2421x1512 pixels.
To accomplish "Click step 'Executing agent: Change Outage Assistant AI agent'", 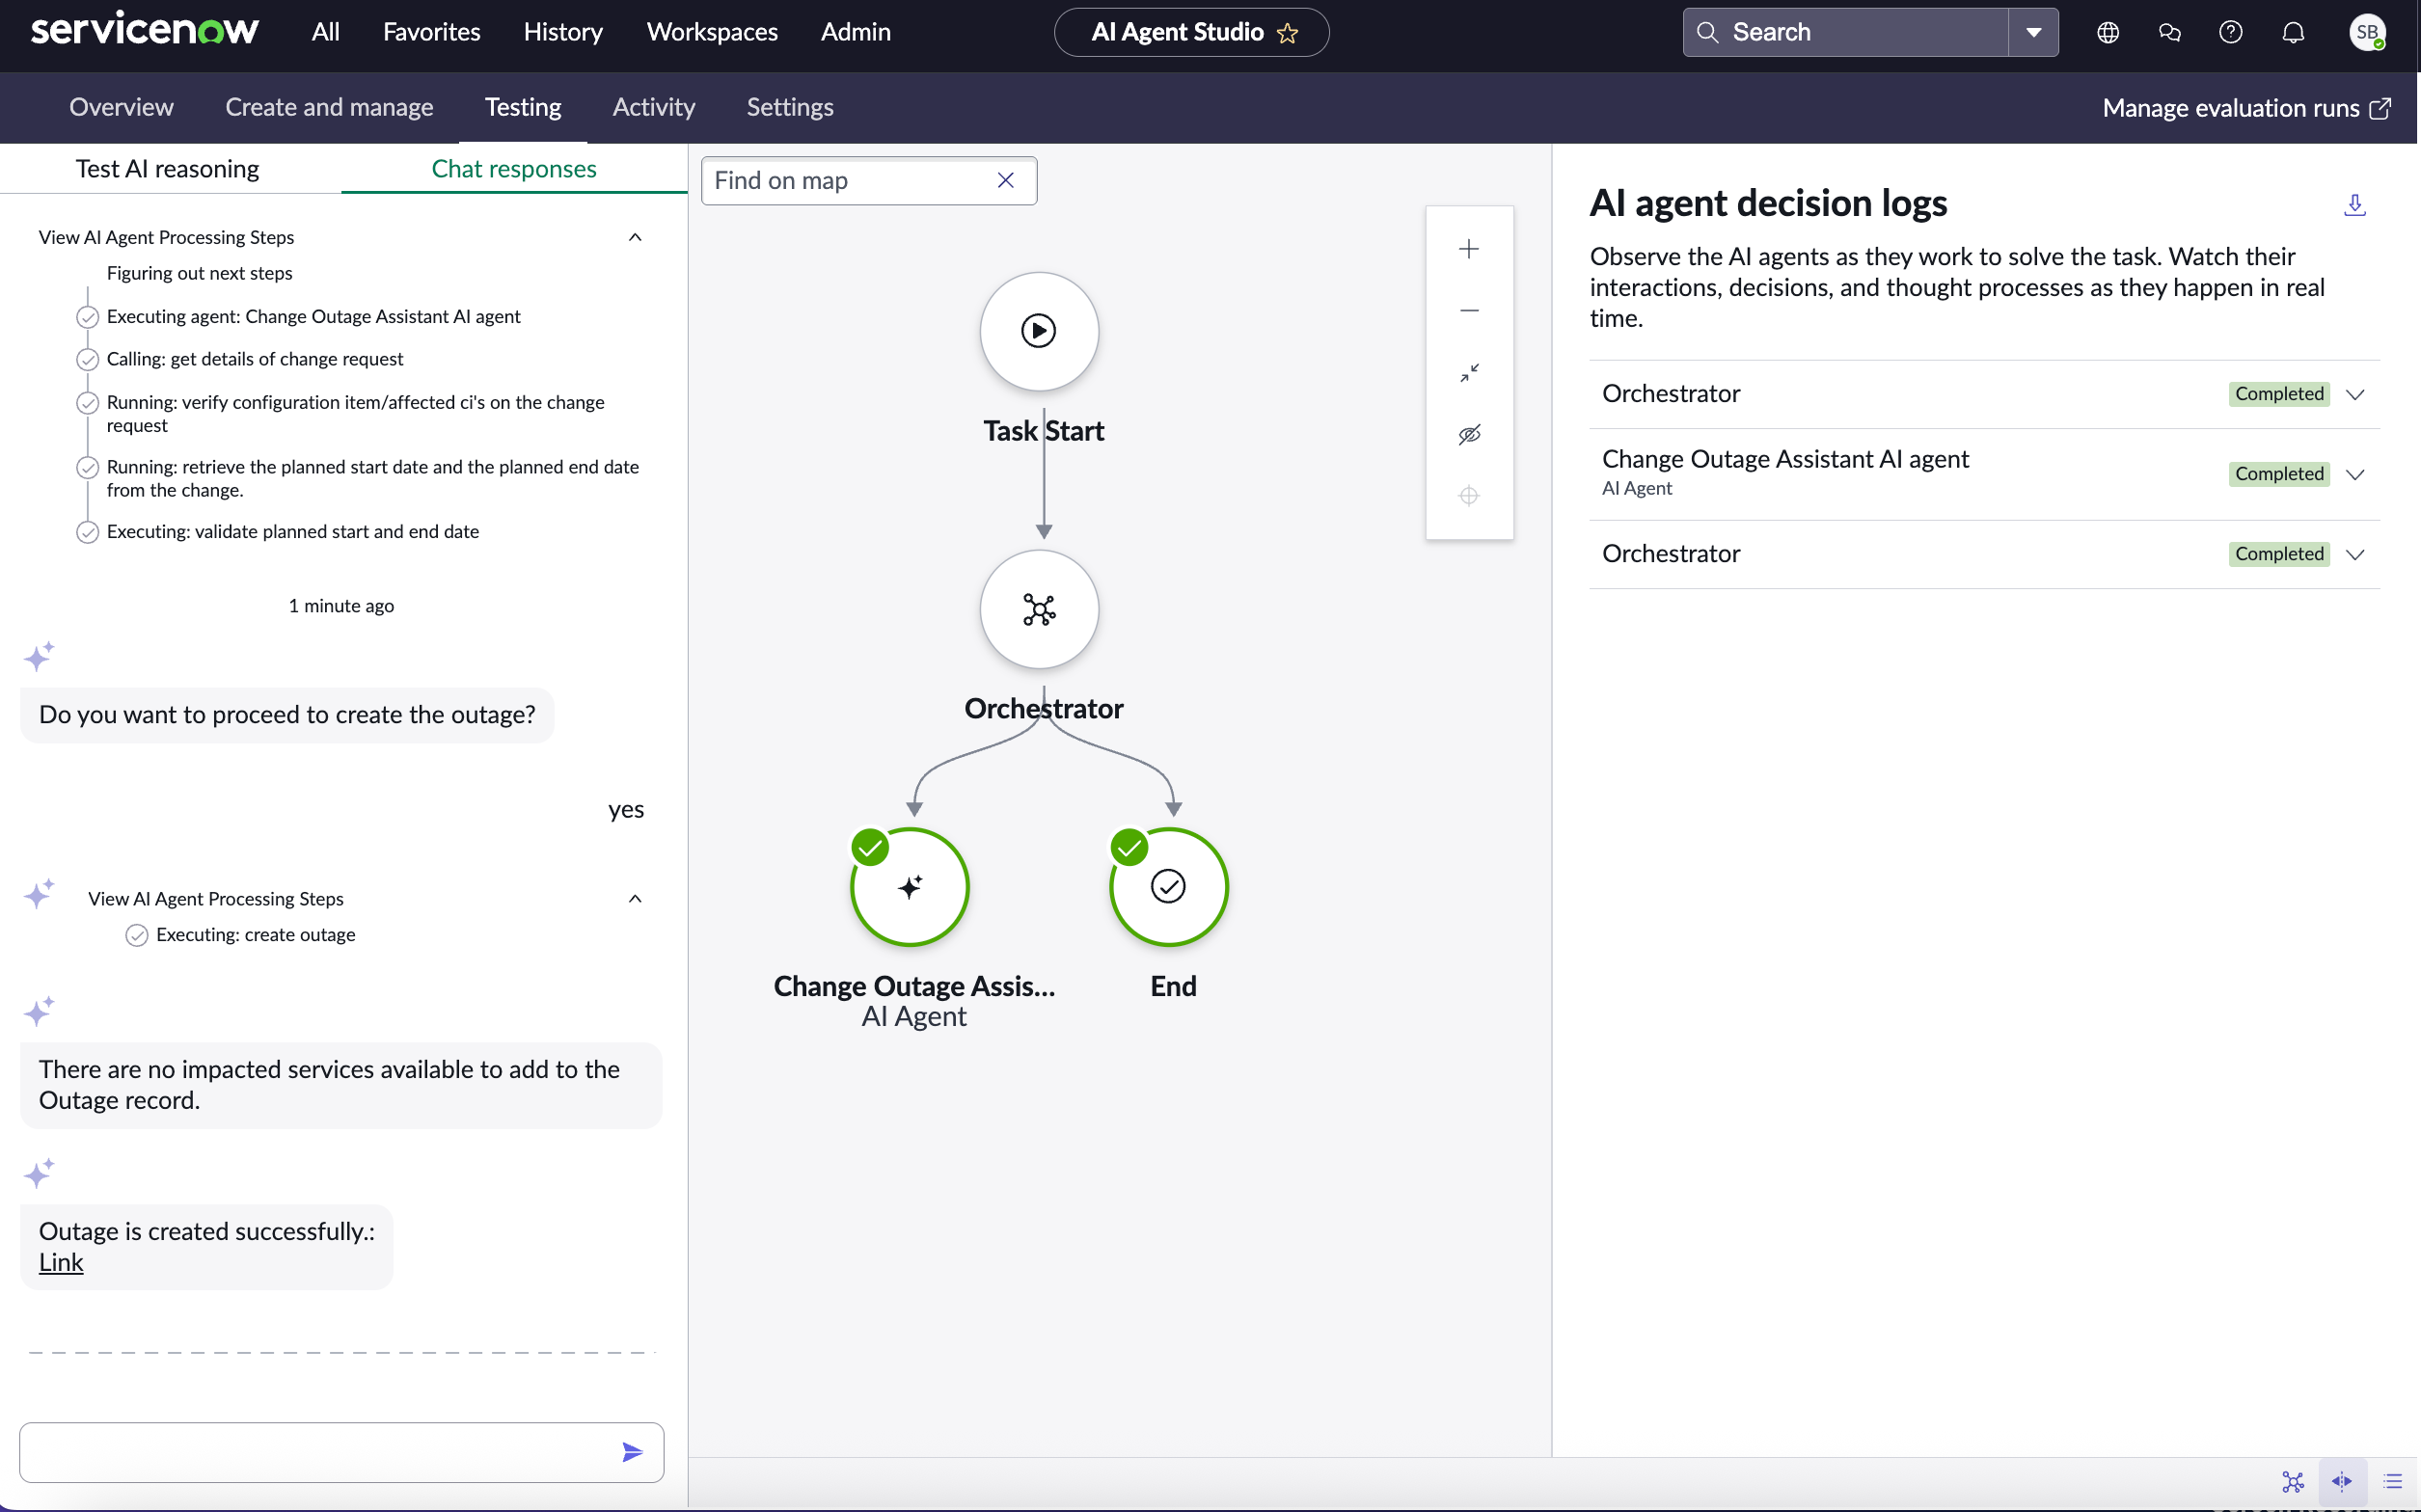I will tap(314, 317).
